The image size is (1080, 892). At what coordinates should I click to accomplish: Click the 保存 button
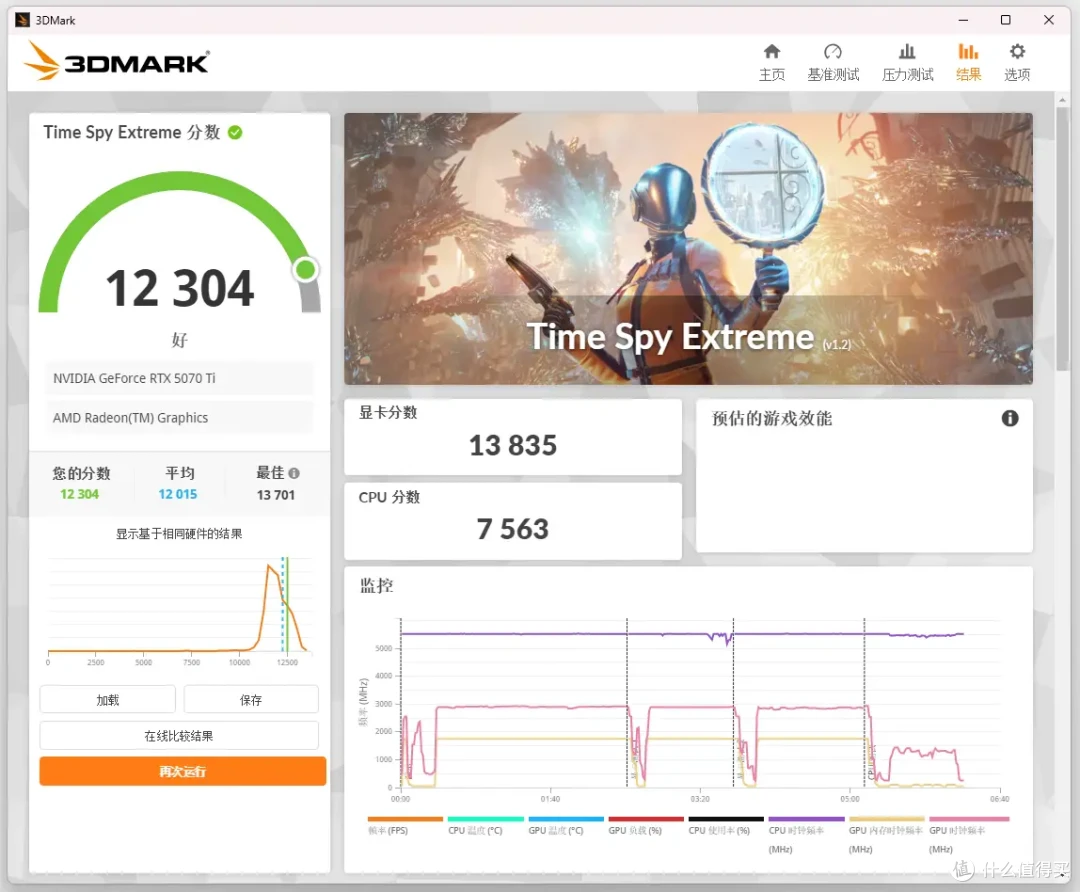[251, 700]
